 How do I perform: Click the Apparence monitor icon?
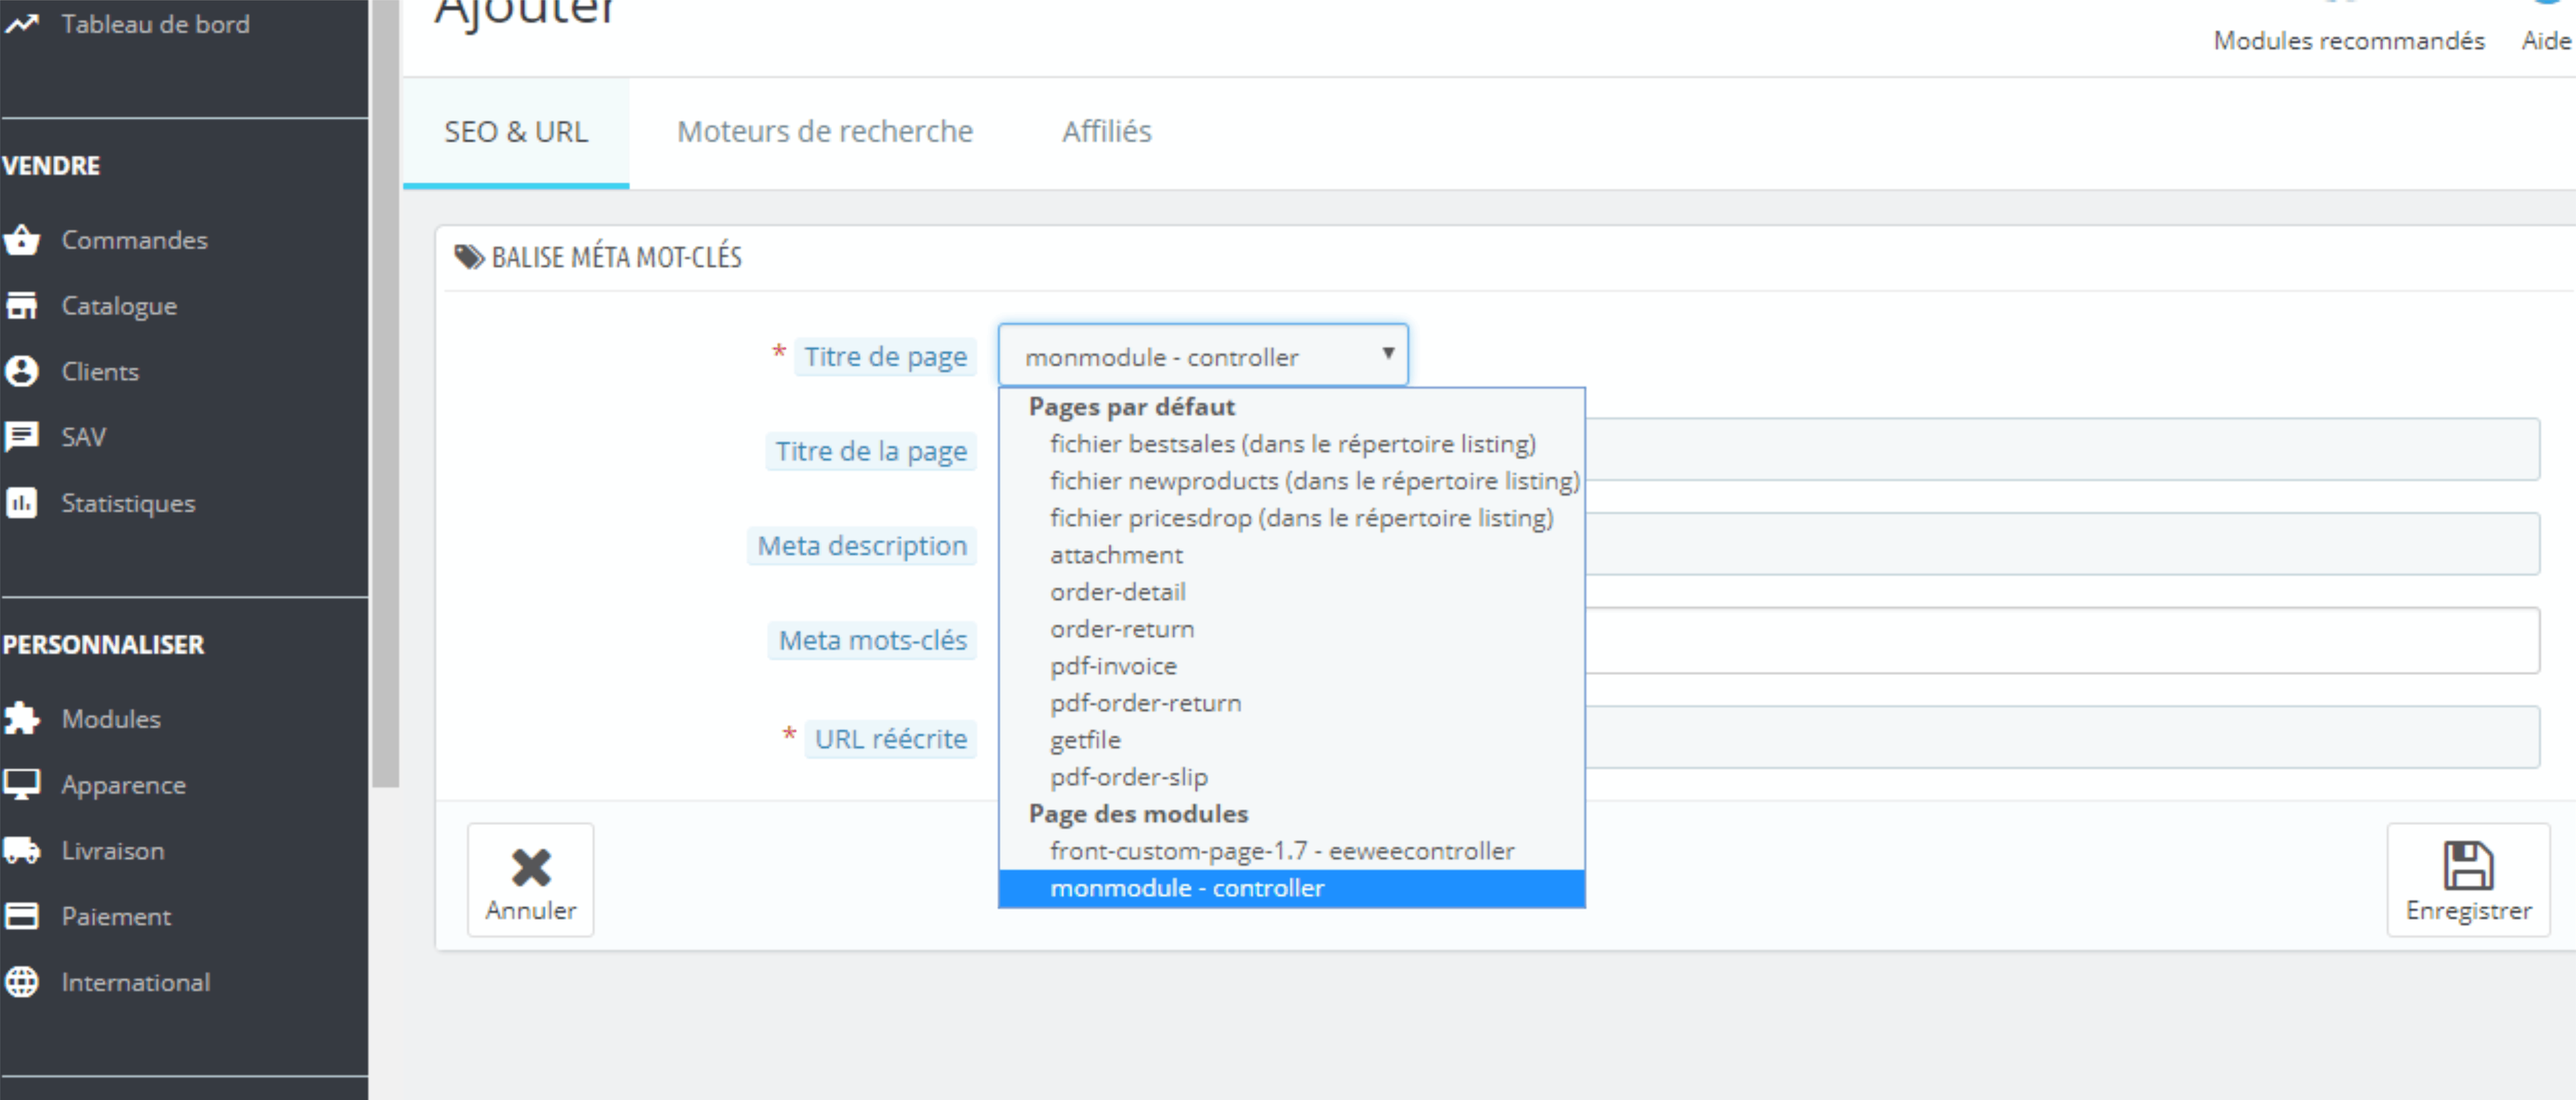coord(22,785)
